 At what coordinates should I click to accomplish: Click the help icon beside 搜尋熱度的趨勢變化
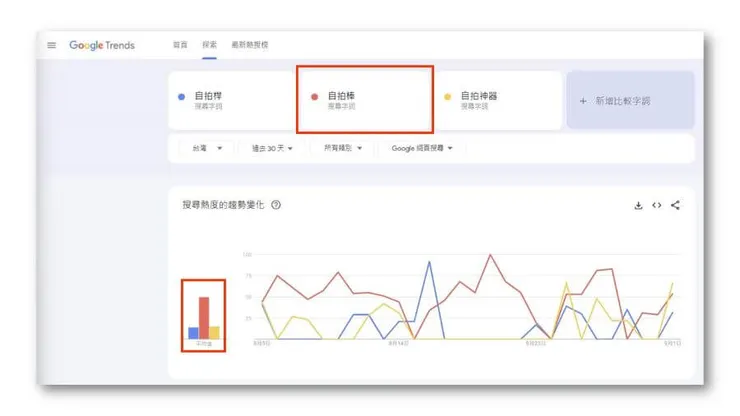tap(276, 205)
